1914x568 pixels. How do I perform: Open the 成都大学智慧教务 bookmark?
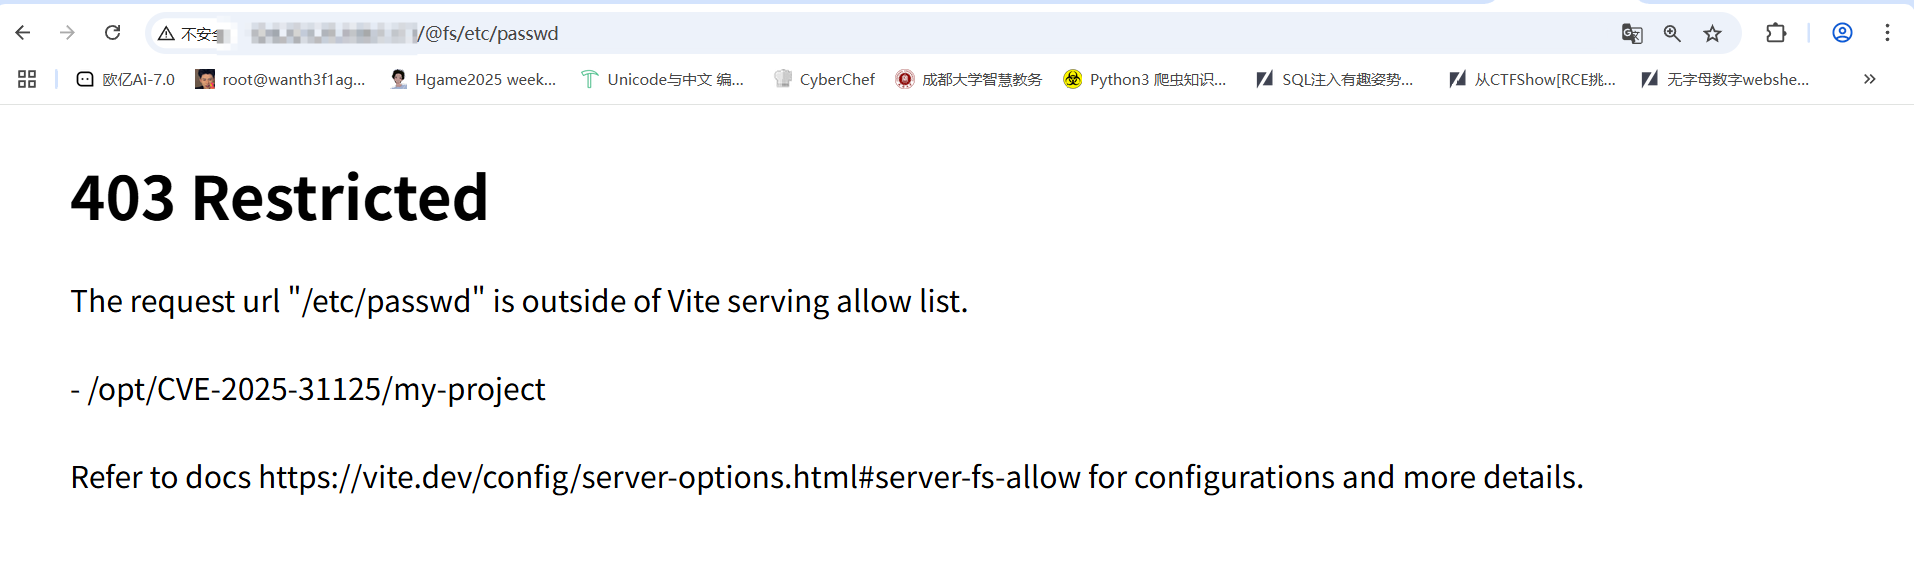point(969,79)
